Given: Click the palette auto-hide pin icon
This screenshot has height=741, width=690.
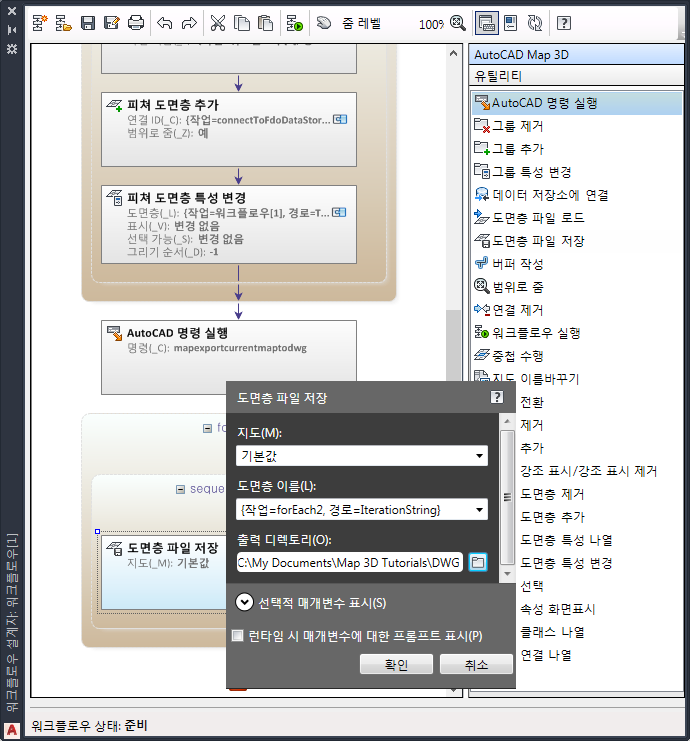Looking at the screenshot, I should tap(12, 30).
